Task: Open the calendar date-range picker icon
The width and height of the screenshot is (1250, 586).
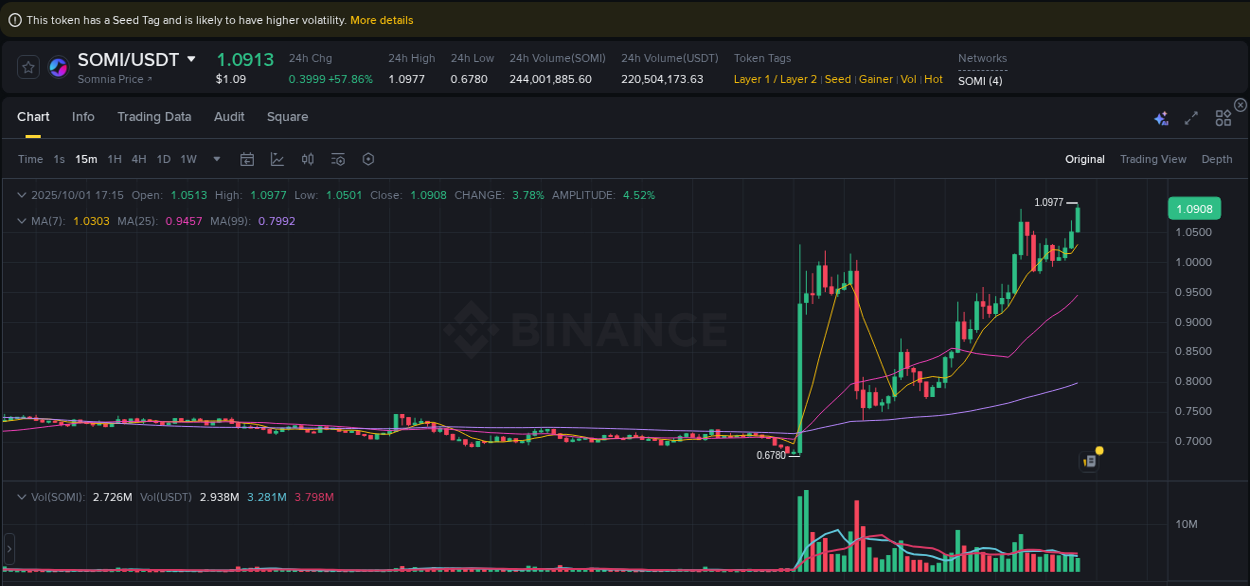Action: point(247,159)
